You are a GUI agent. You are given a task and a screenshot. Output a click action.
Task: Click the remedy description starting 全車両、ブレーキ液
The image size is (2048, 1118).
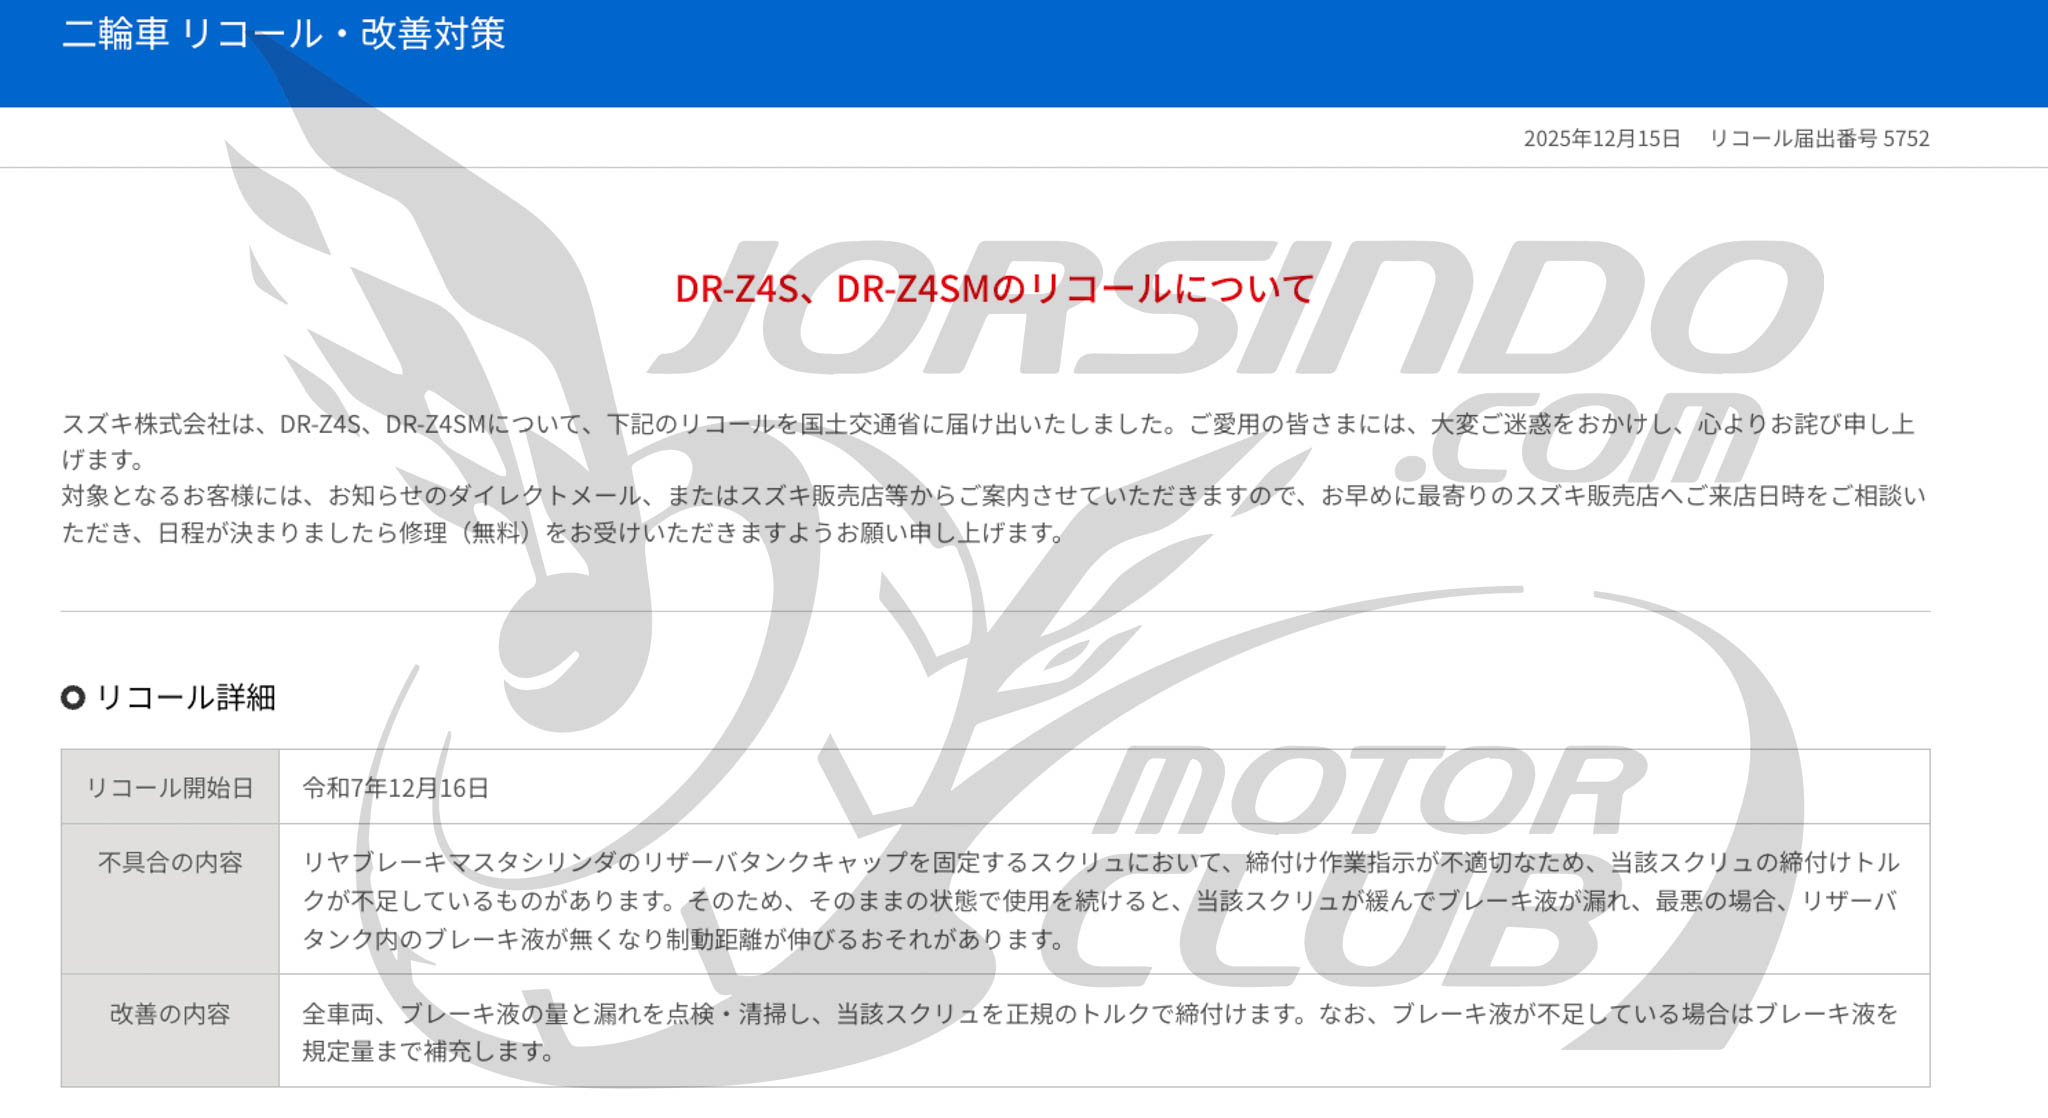click(x=1100, y=1032)
